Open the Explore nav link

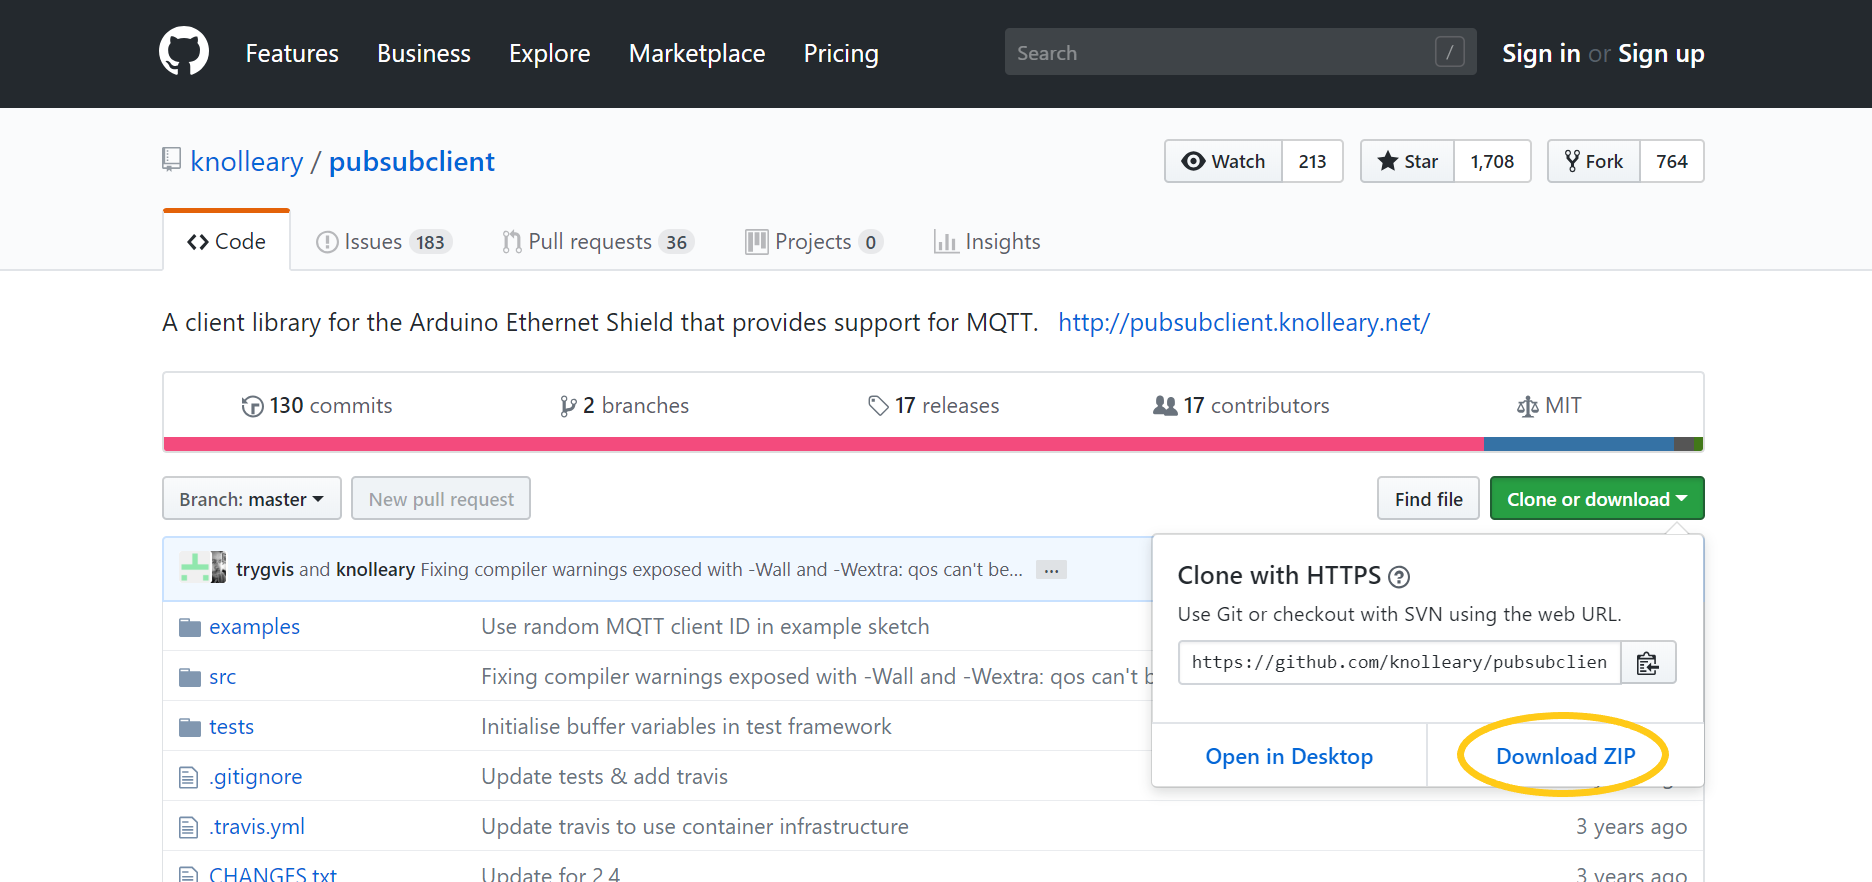[550, 53]
